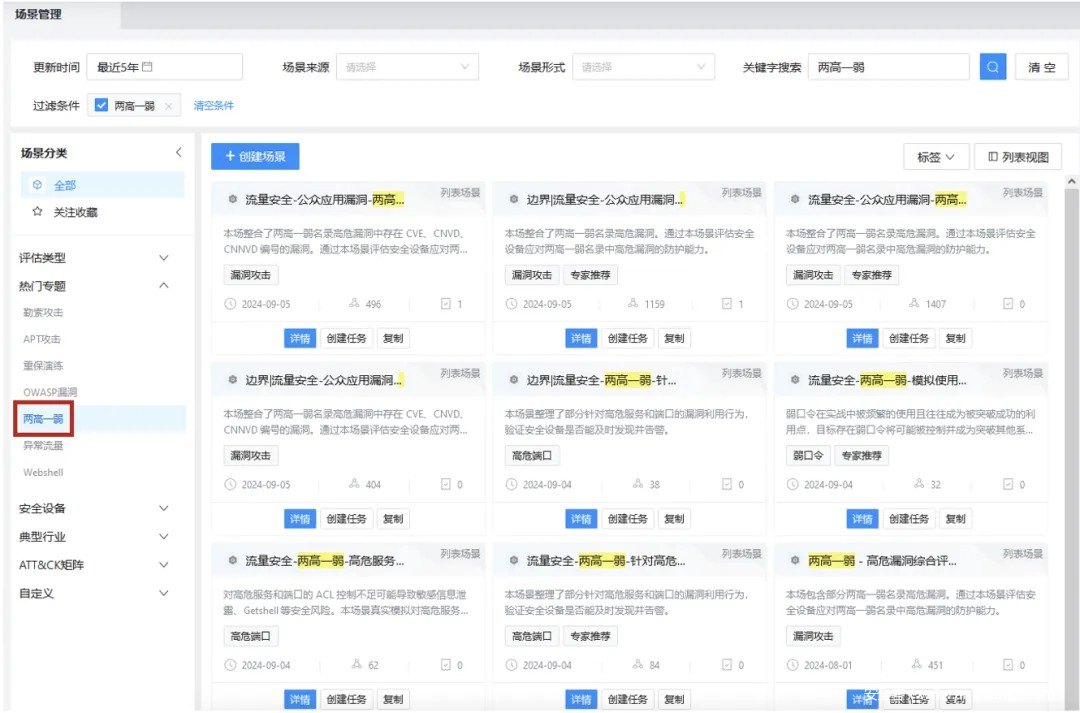
Task: Open the 标签 dropdown
Action: pos(936,157)
